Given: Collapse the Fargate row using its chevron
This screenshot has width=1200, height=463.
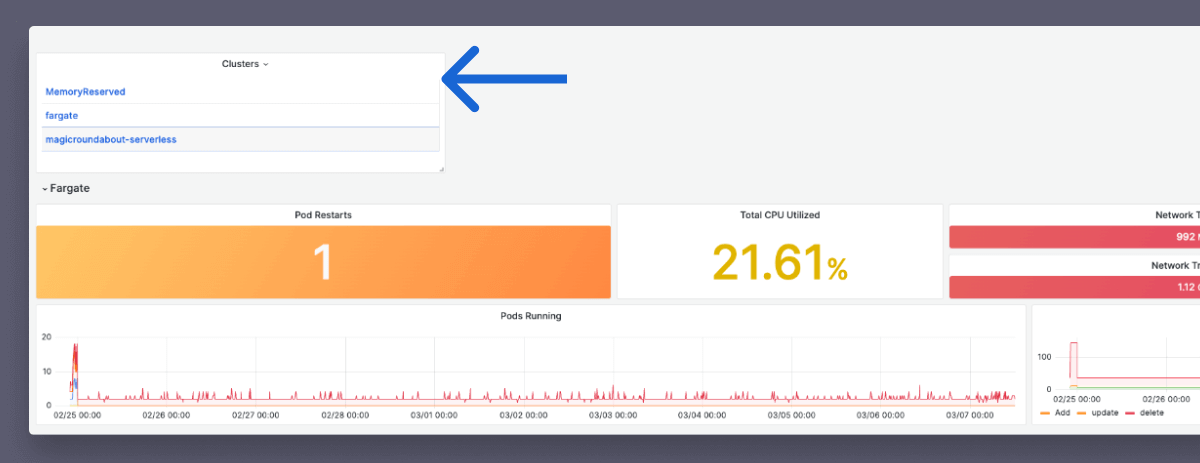Looking at the screenshot, I should click(44, 188).
